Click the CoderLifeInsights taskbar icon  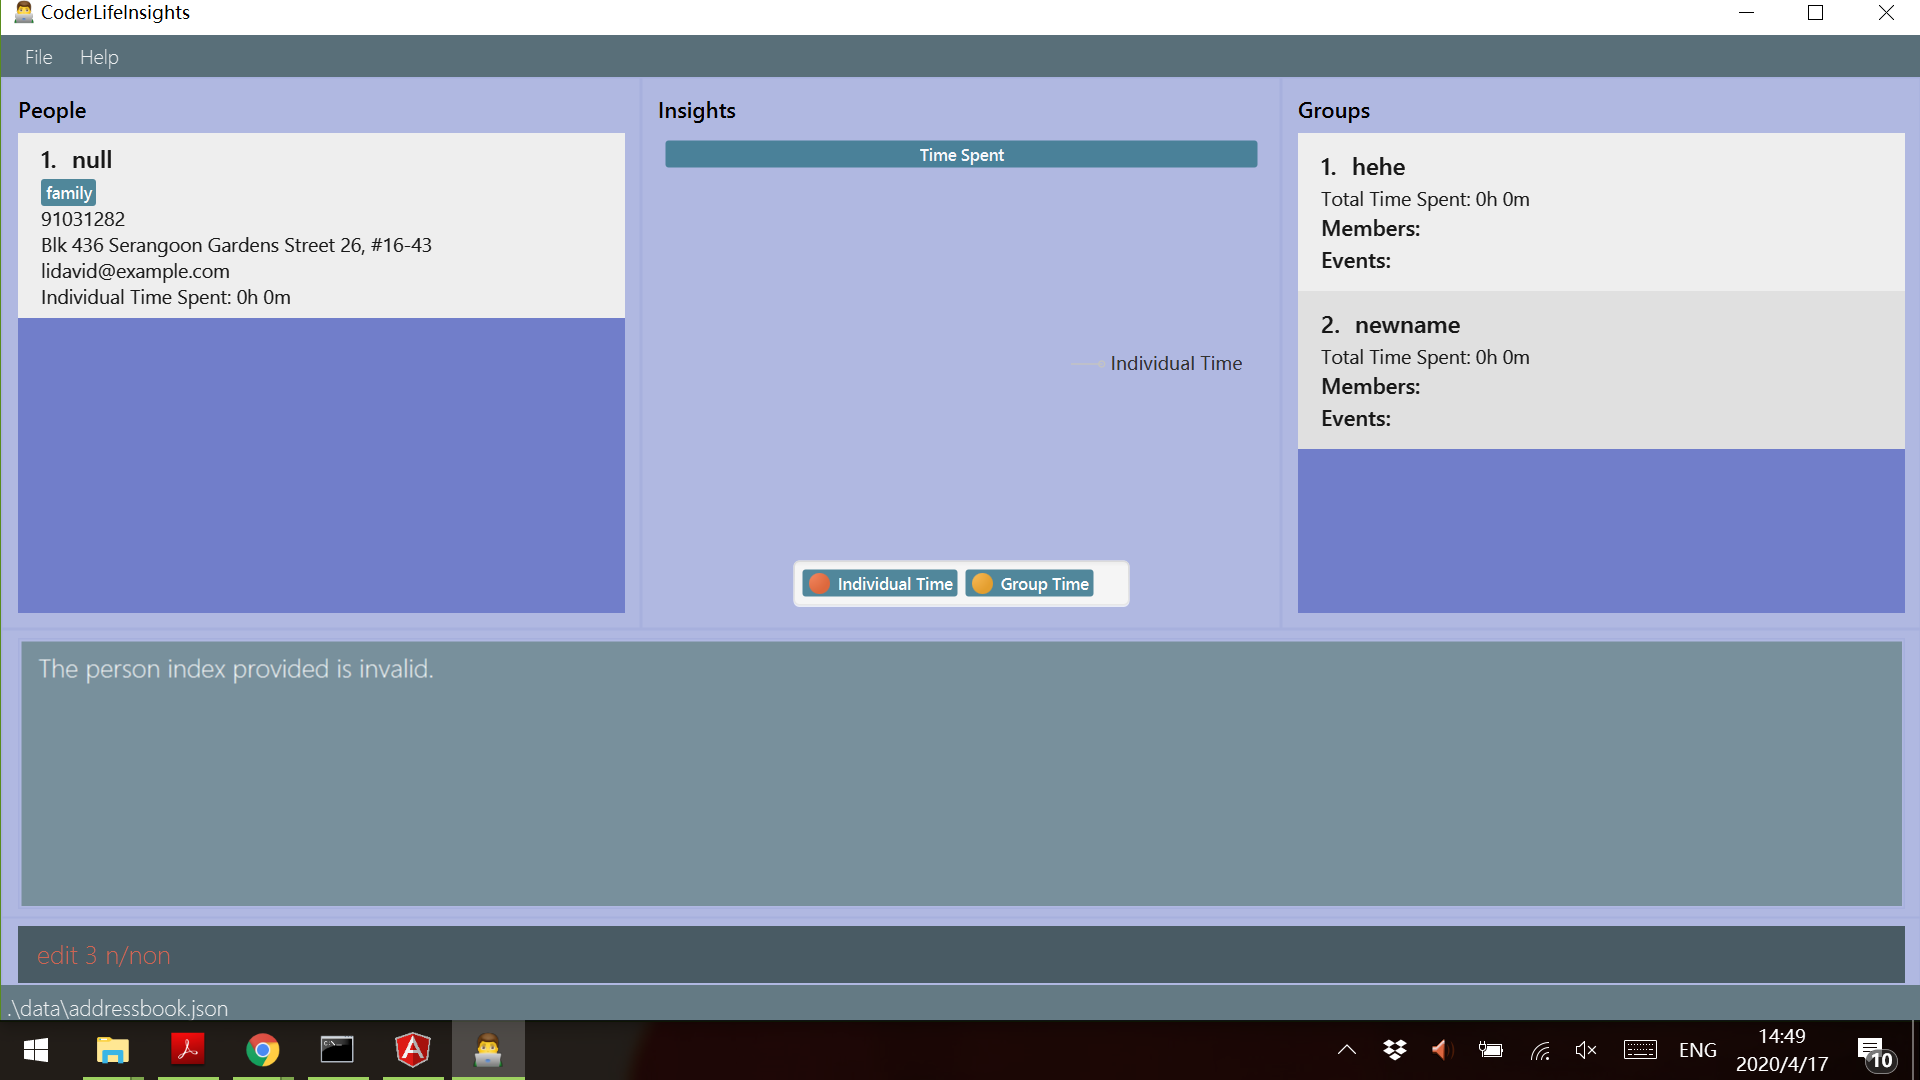pos(488,1050)
